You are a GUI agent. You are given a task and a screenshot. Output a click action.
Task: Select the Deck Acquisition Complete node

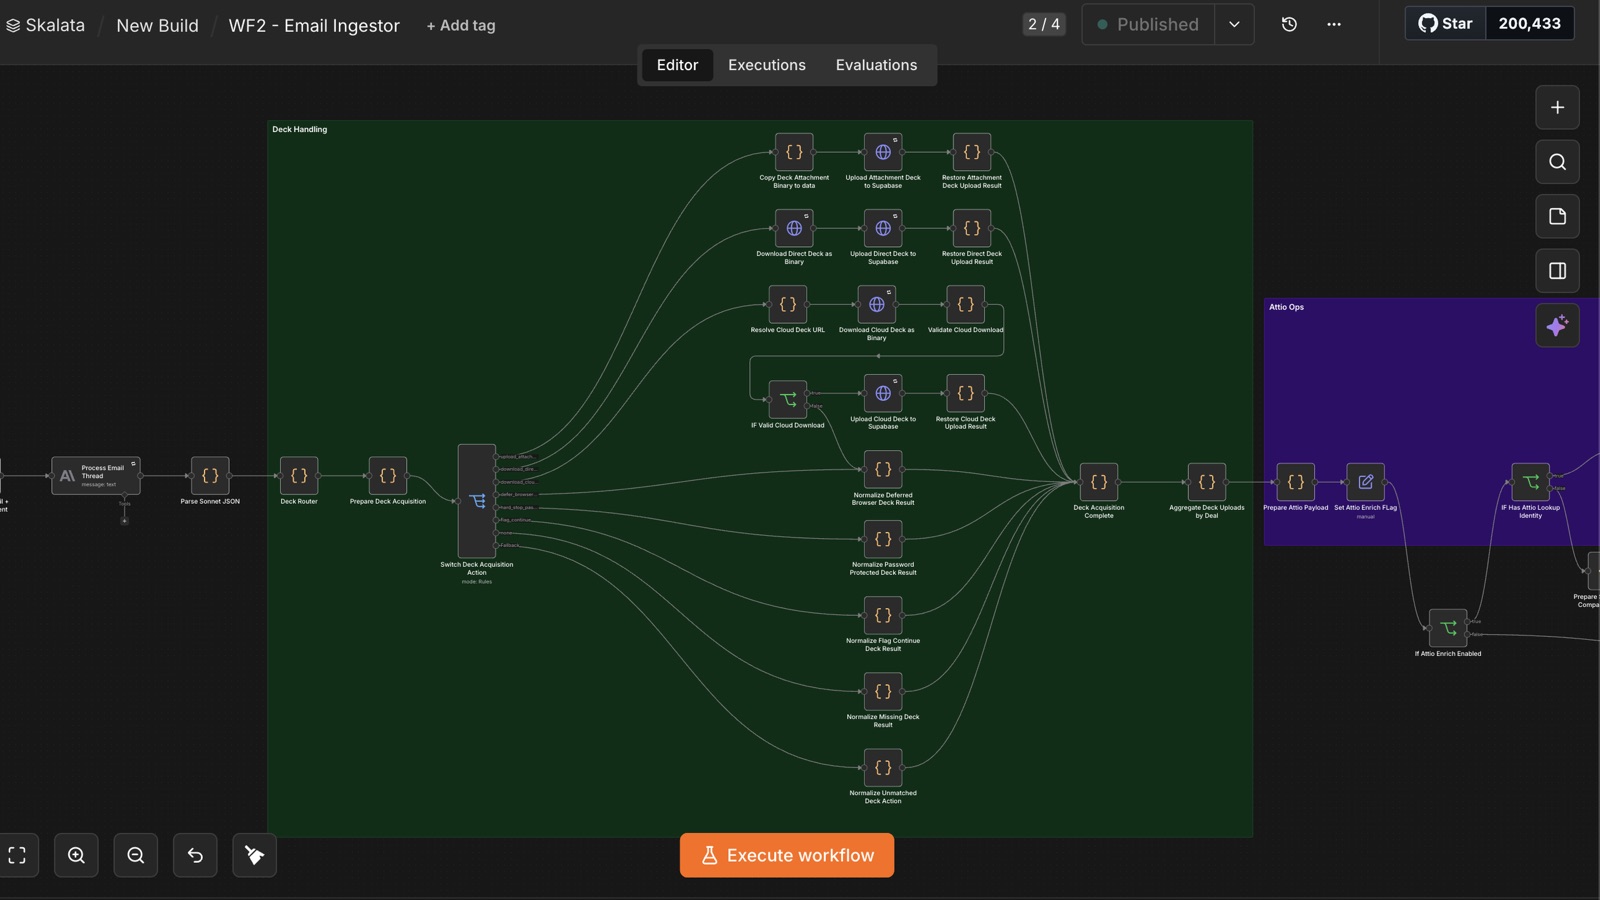[x=1099, y=482]
